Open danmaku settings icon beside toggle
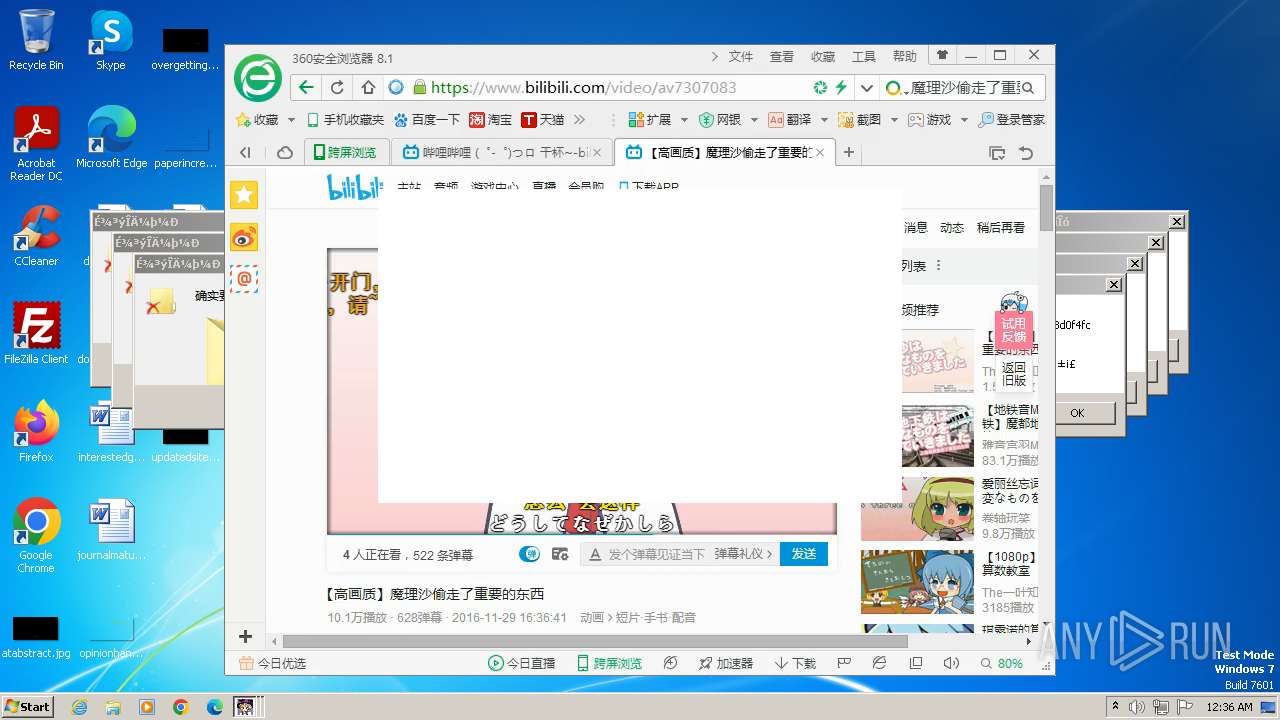Screen dimensions: 1280x720 (x=560, y=553)
